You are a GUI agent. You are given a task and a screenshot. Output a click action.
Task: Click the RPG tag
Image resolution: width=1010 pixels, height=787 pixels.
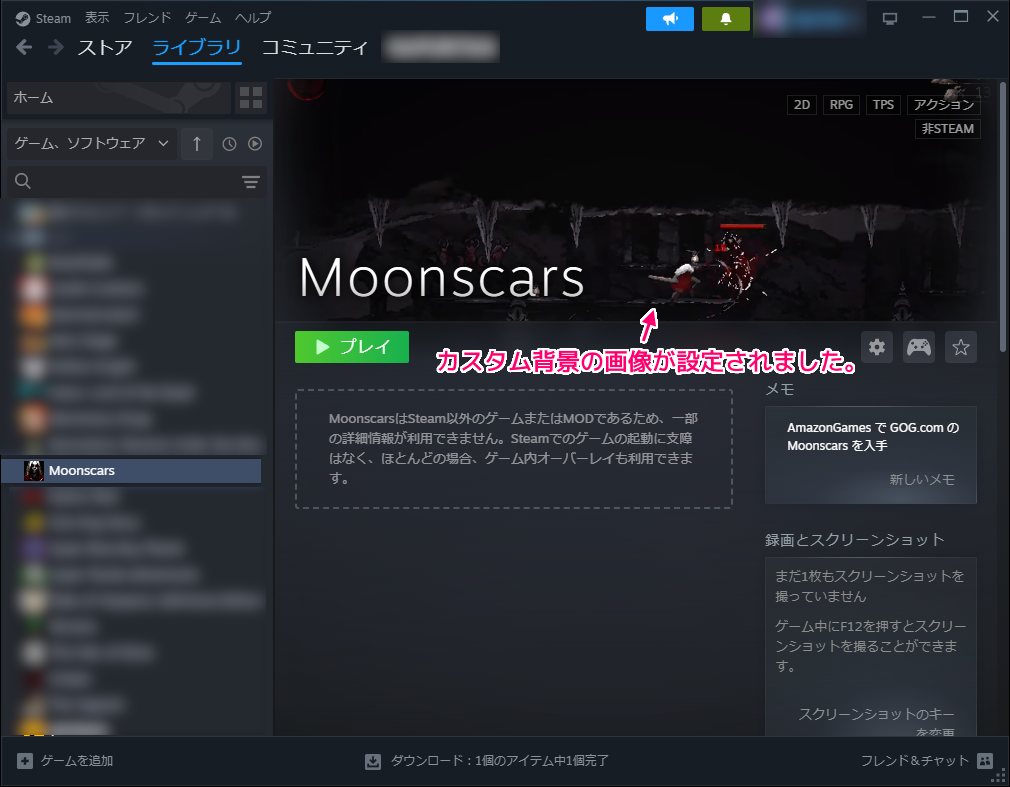pyautogui.click(x=841, y=105)
